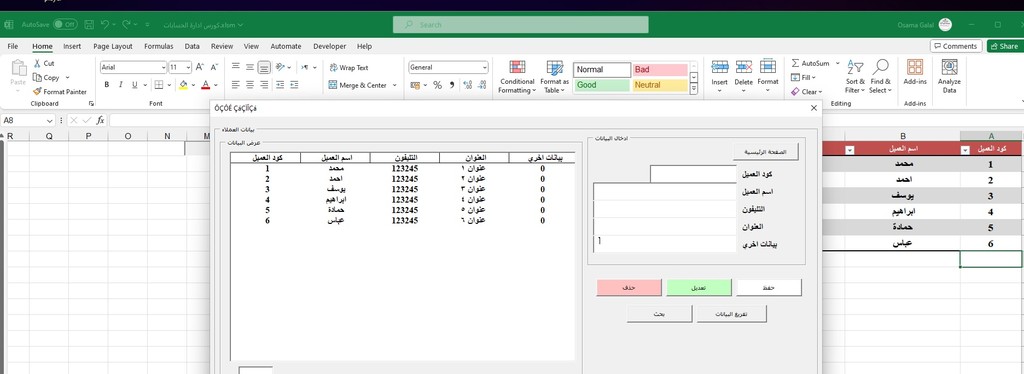Click the بحث search button

(x=659, y=314)
